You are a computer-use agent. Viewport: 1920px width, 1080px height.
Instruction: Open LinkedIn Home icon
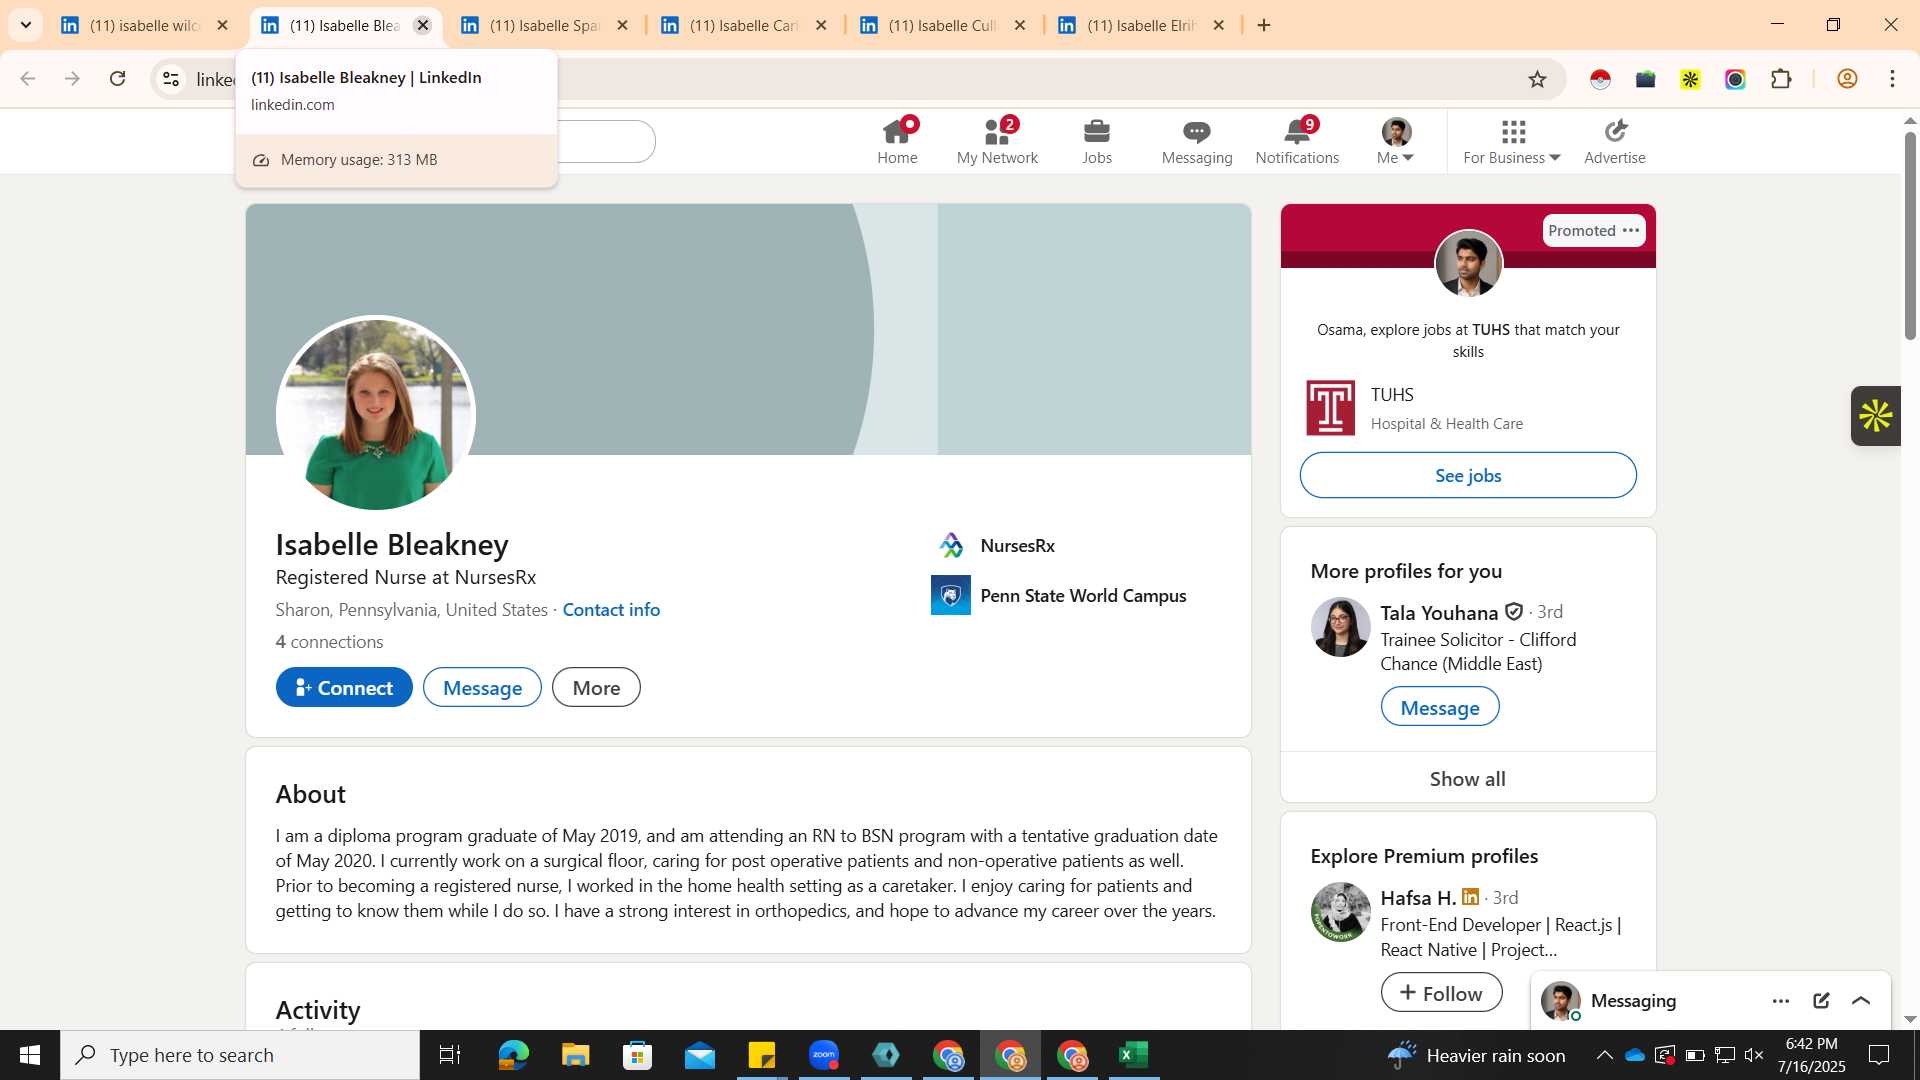897,141
